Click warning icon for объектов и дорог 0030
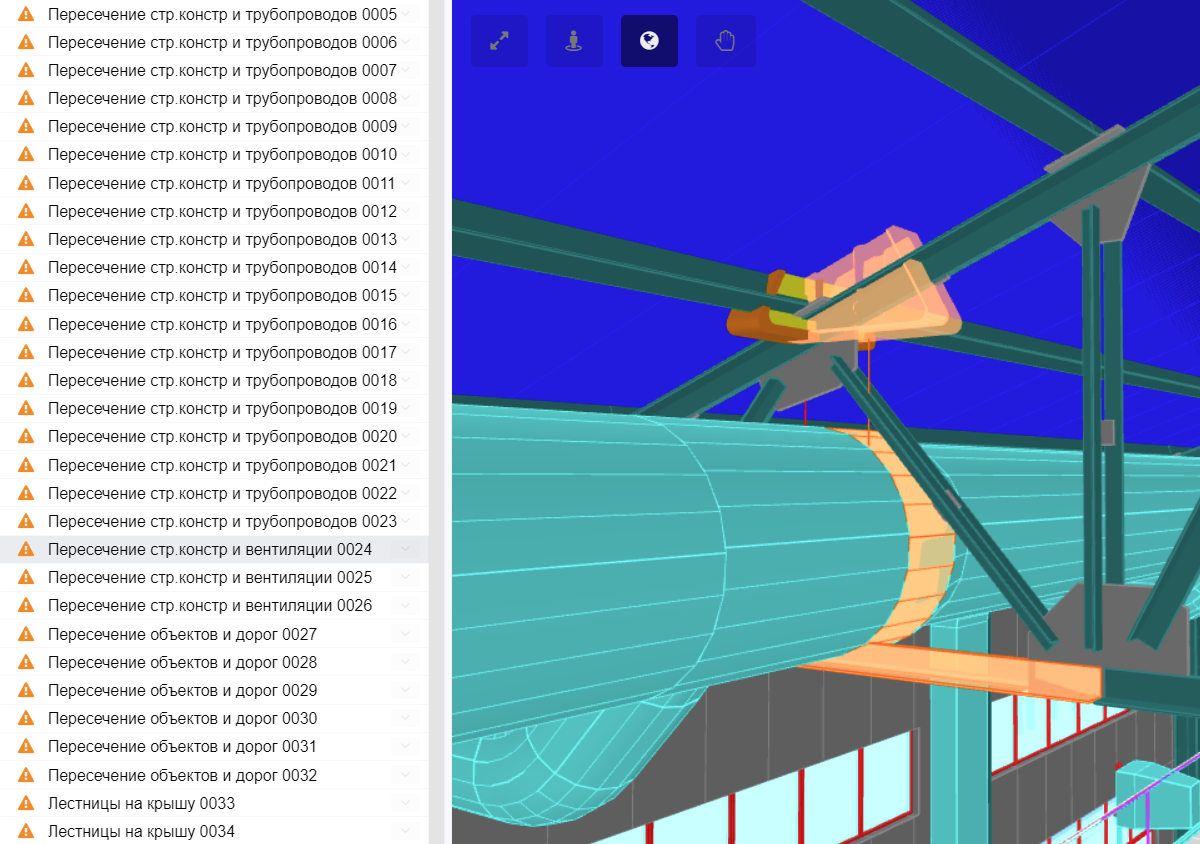Screen dimensions: 1200x844 (26, 718)
